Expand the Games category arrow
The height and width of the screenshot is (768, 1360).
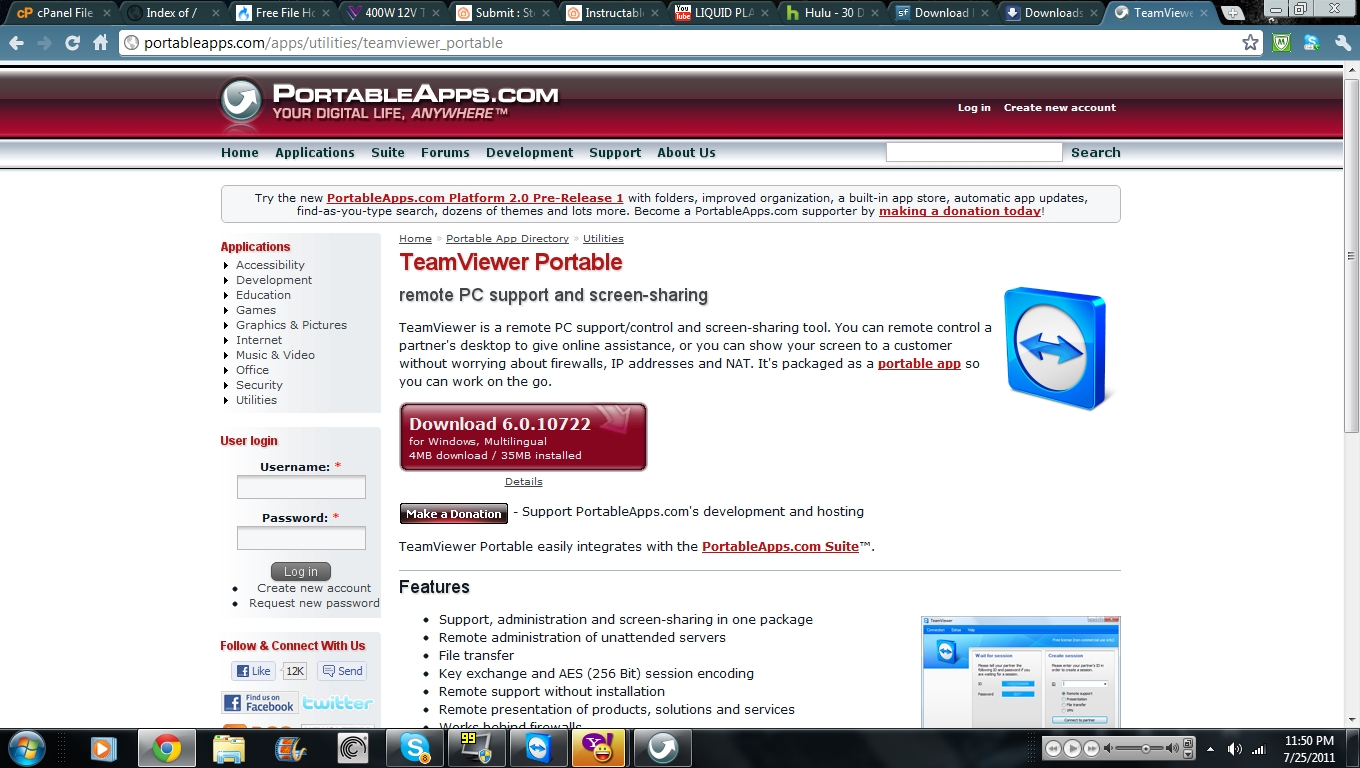click(226, 311)
